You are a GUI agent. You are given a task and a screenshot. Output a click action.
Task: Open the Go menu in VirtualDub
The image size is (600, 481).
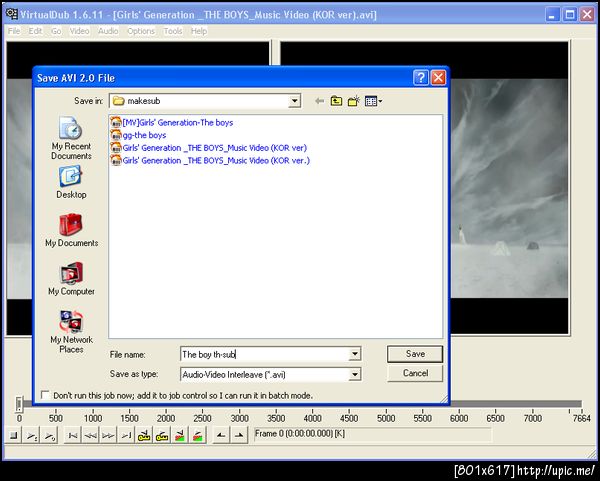coord(56,31)
